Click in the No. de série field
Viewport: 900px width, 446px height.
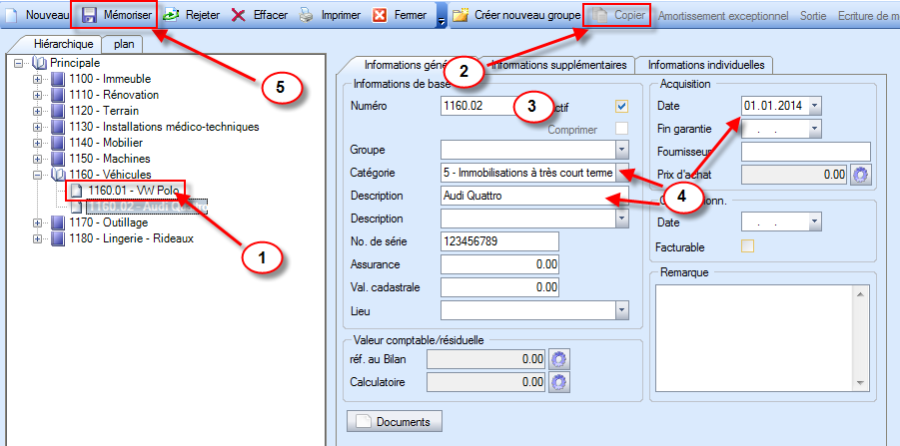[500, 242]
